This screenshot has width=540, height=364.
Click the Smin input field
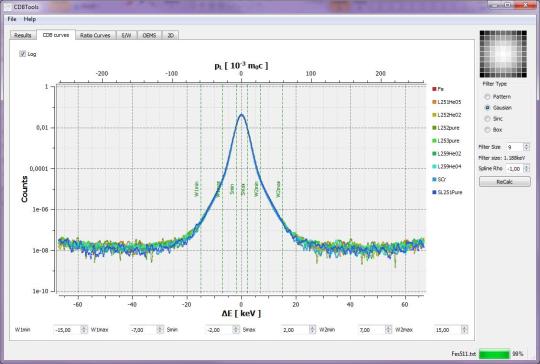[219, 330]
